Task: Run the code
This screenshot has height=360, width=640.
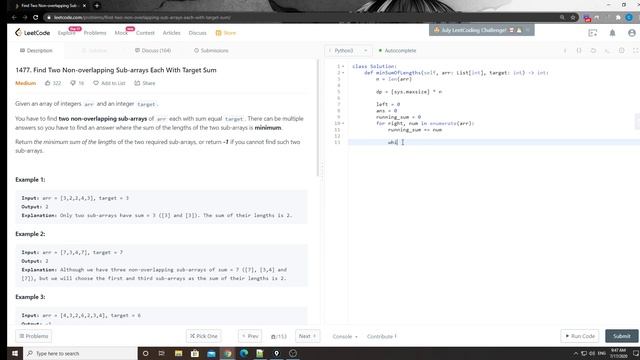Action: (580, 336)
